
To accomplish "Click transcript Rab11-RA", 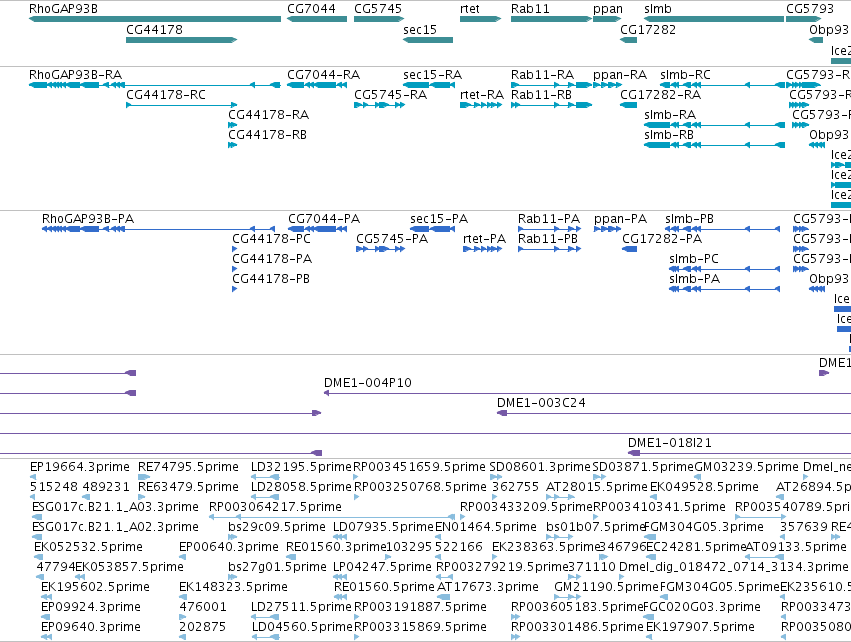I will 551,85.
